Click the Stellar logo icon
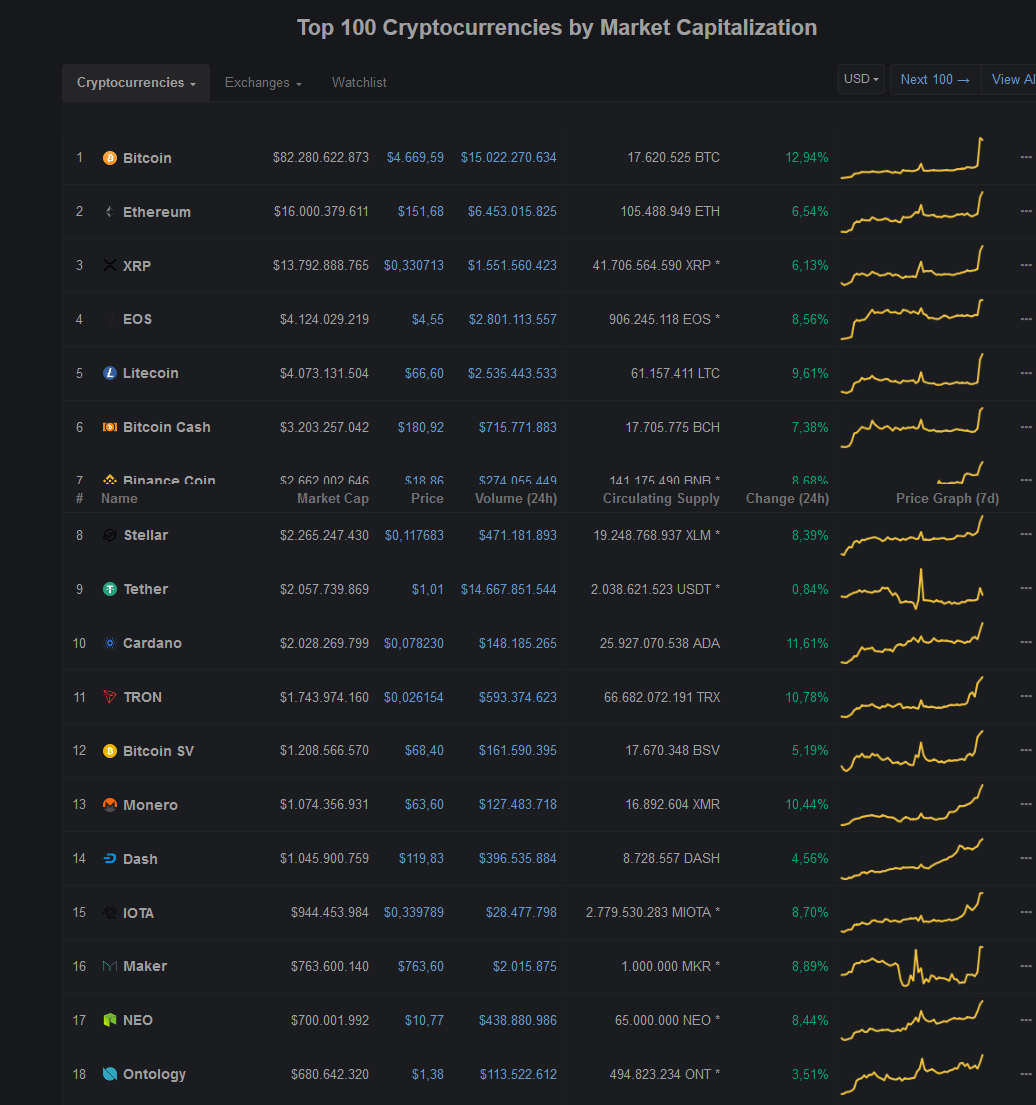The width and height of the screenshot is (1036, 1105). pos(110,536)
